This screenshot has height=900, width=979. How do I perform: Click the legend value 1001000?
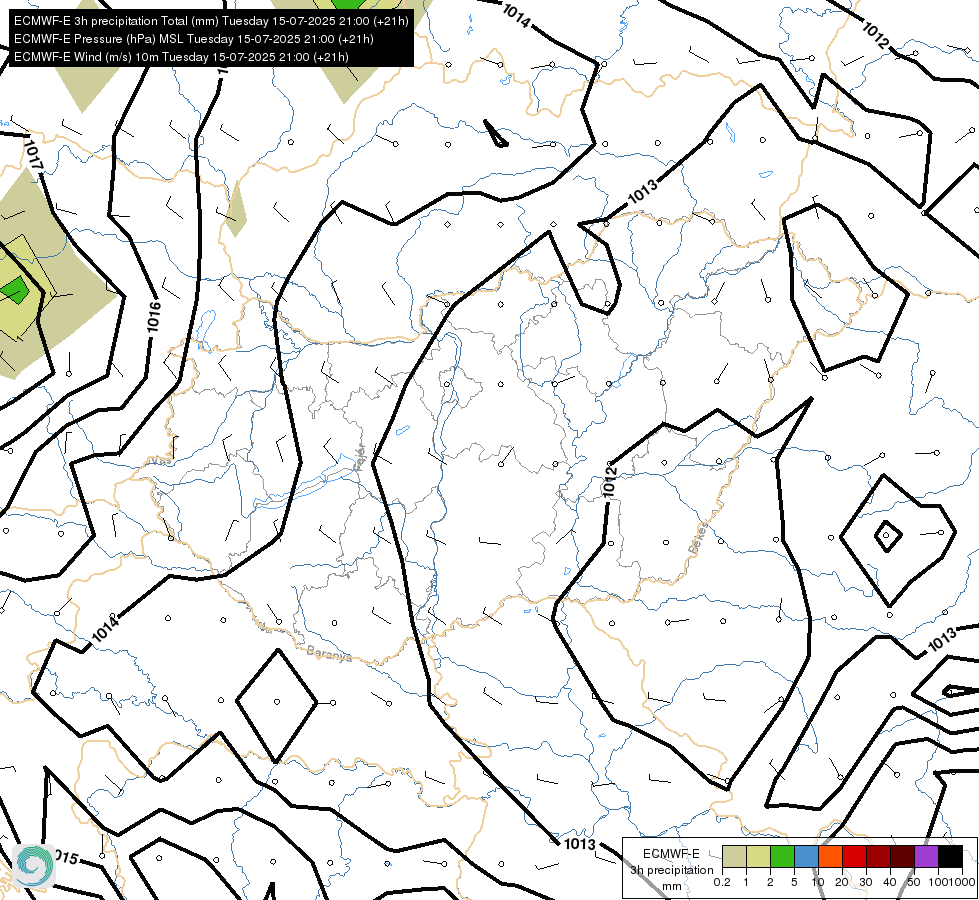click(x=950, y=883)
